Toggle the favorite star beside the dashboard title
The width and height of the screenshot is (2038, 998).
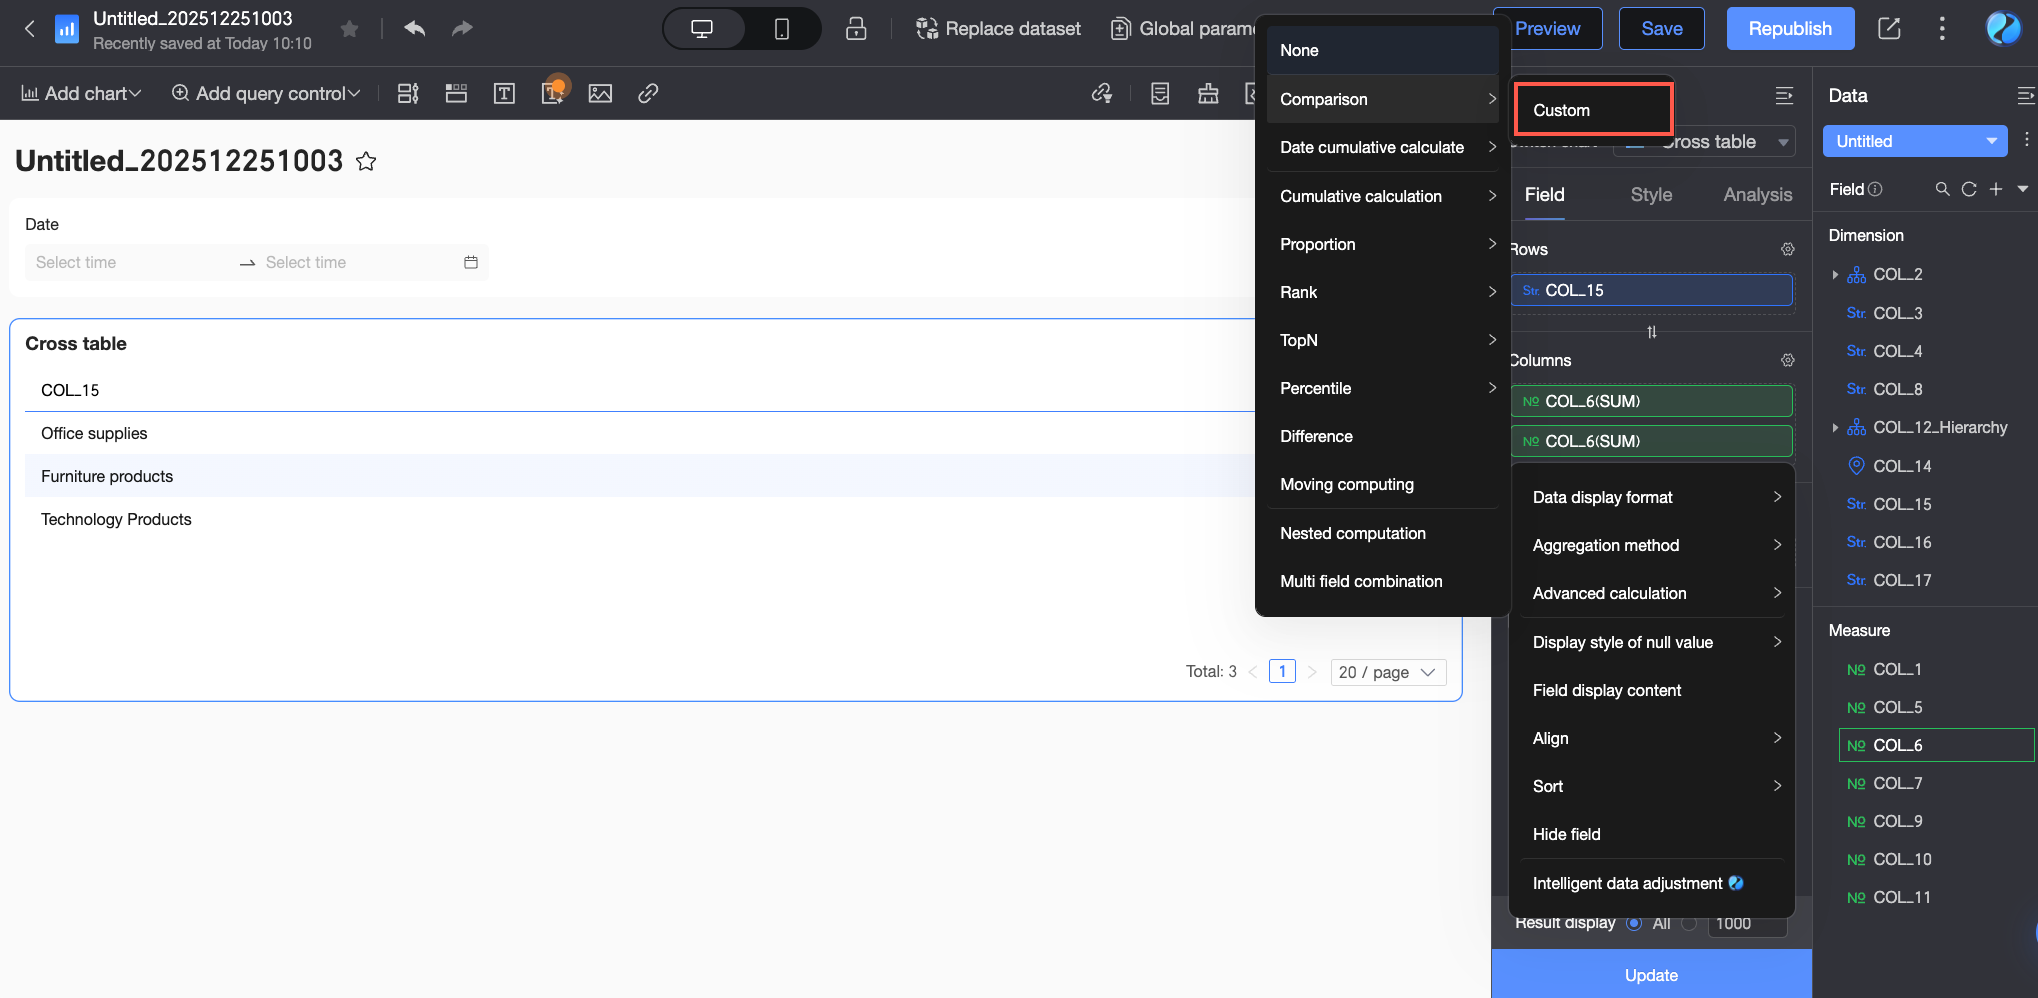point(366,161)
